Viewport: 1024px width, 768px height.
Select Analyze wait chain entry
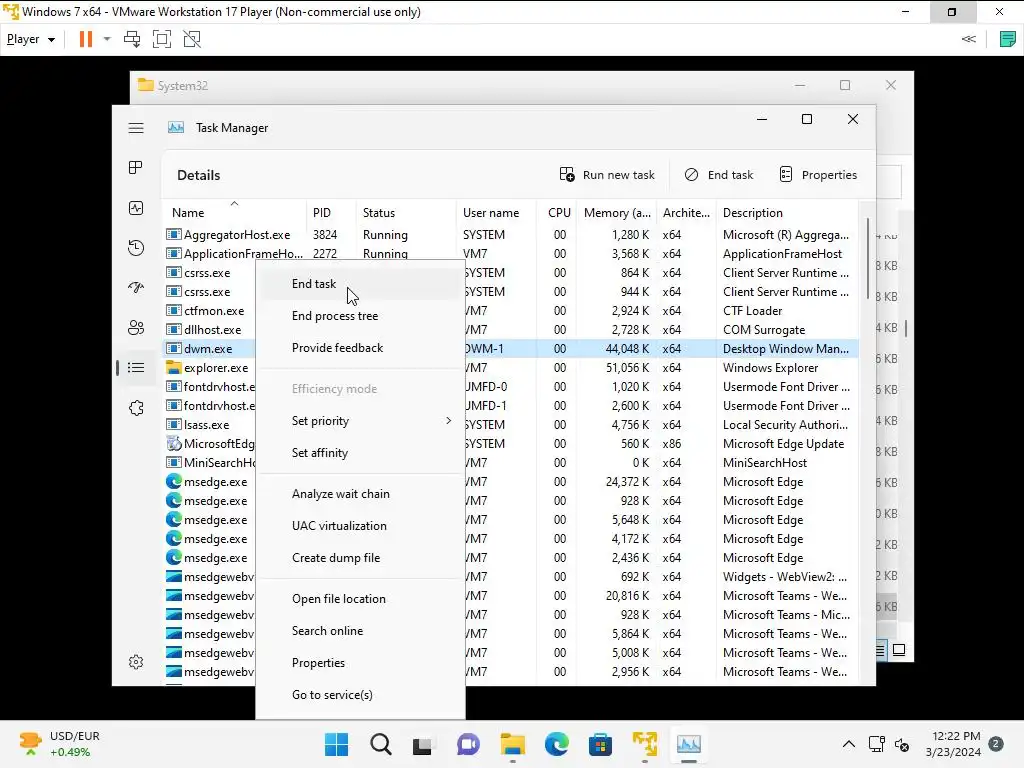click(x=360, y=494)
